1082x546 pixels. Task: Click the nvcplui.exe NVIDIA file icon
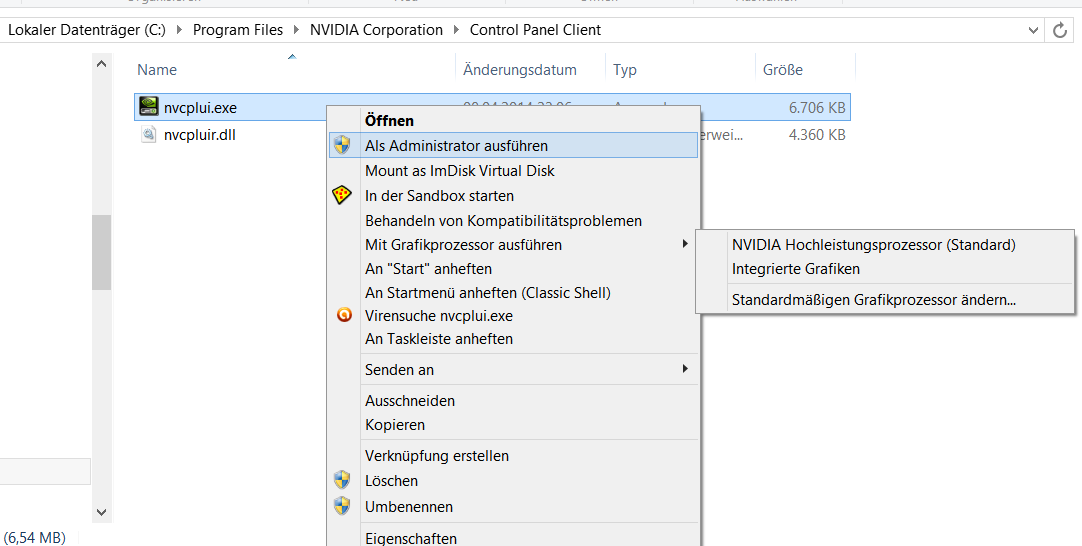pyautogui.click(x=148, y=106)
